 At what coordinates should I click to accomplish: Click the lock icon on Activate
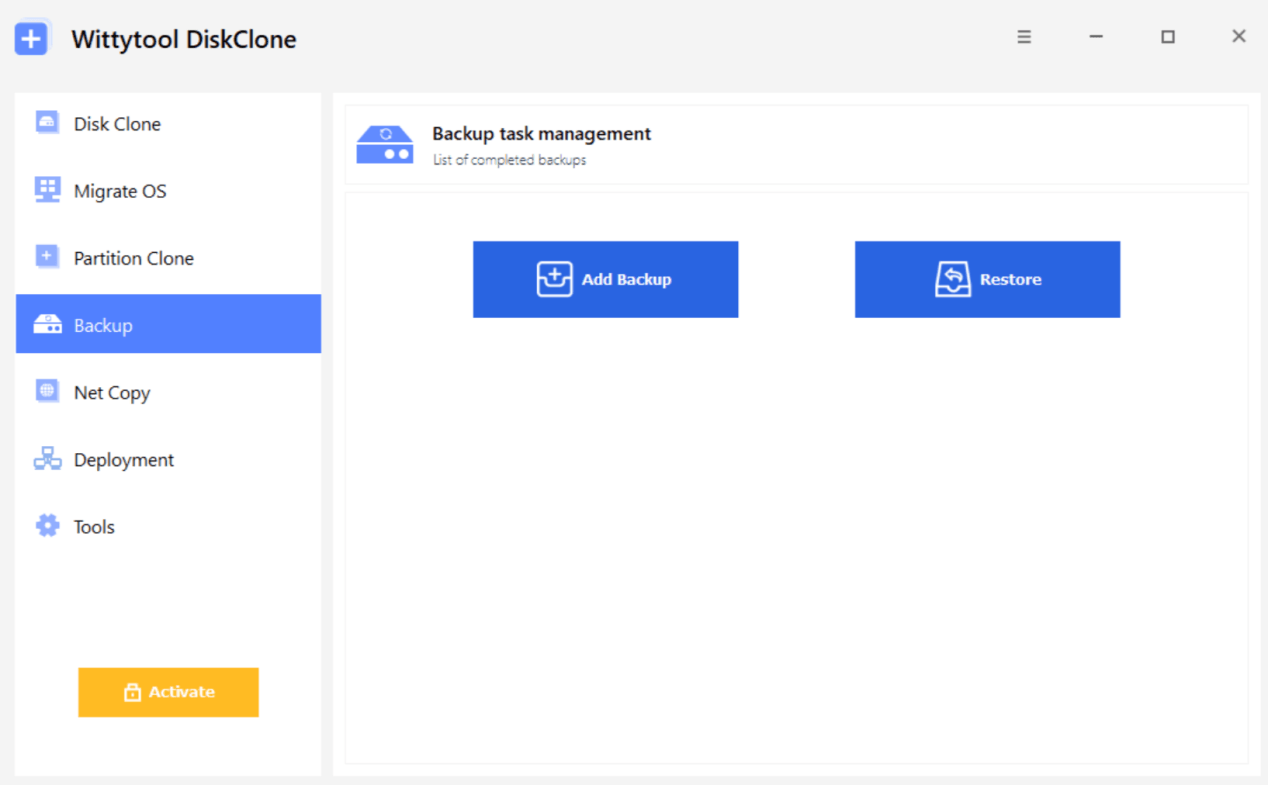pyautogui.click(x=132, y=692)
